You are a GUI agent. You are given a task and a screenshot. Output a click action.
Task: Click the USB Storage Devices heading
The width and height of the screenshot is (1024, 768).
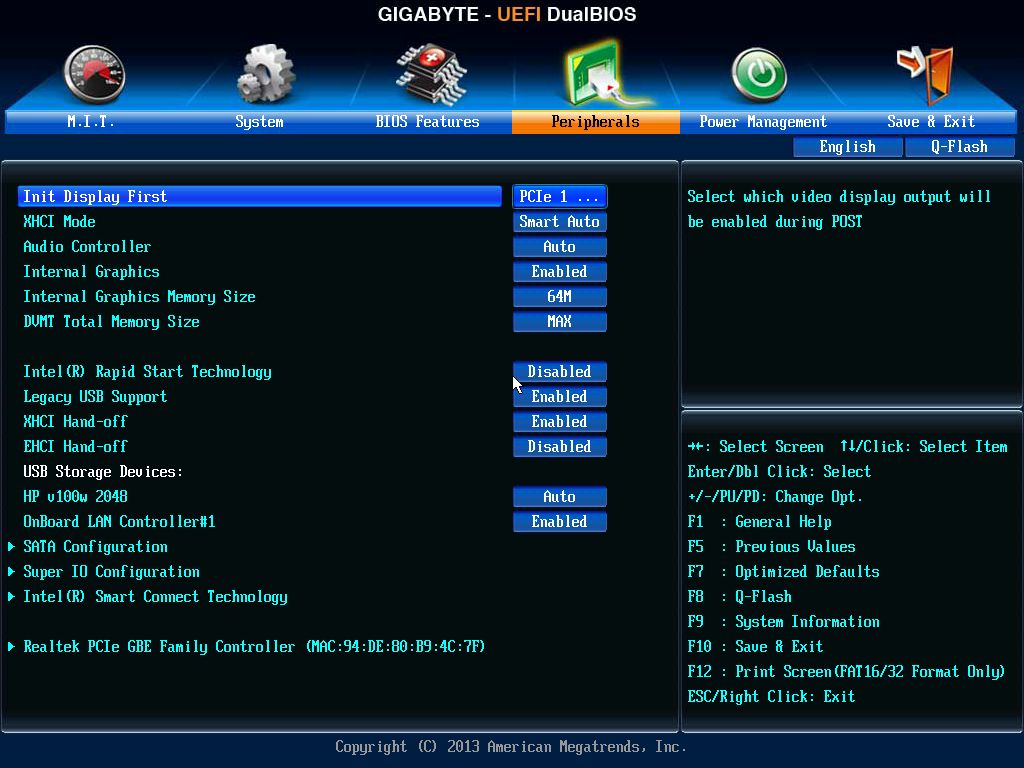103,472
